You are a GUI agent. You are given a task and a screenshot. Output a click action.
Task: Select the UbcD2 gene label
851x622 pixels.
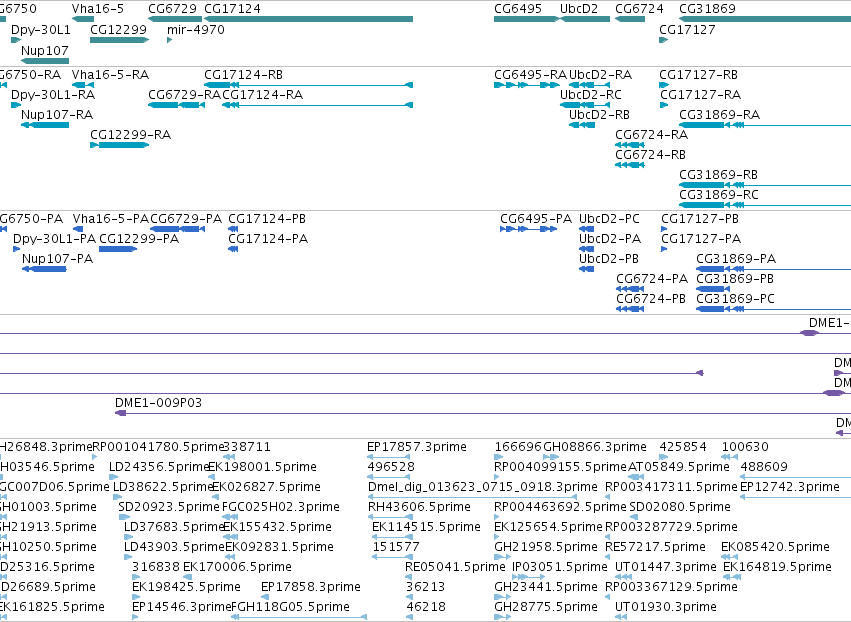point(579,9)
